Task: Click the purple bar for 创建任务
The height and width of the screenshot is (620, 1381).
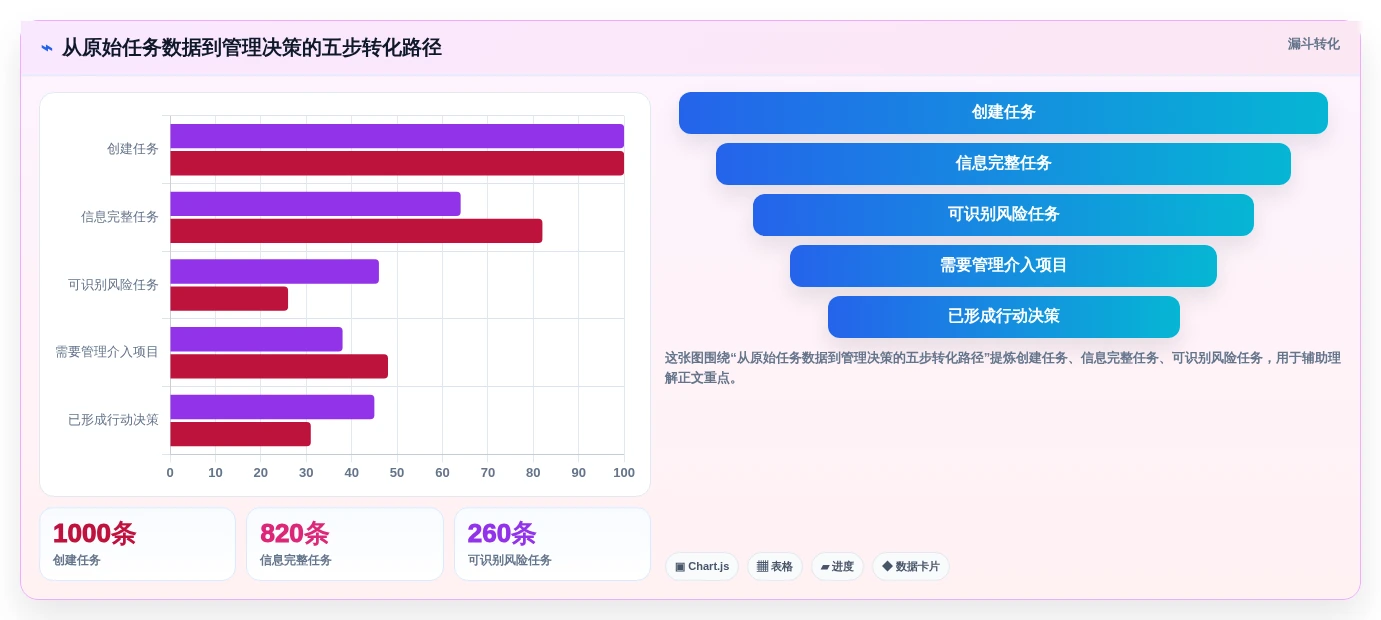Action: click(x=397, y=136)
